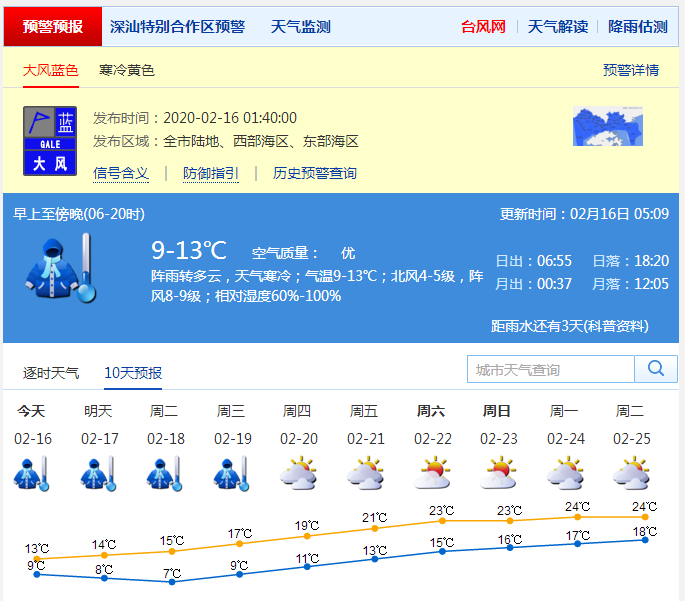Click the 历史预警查询 link
Screen dimensions: 685x601
[x=315, y=173]
